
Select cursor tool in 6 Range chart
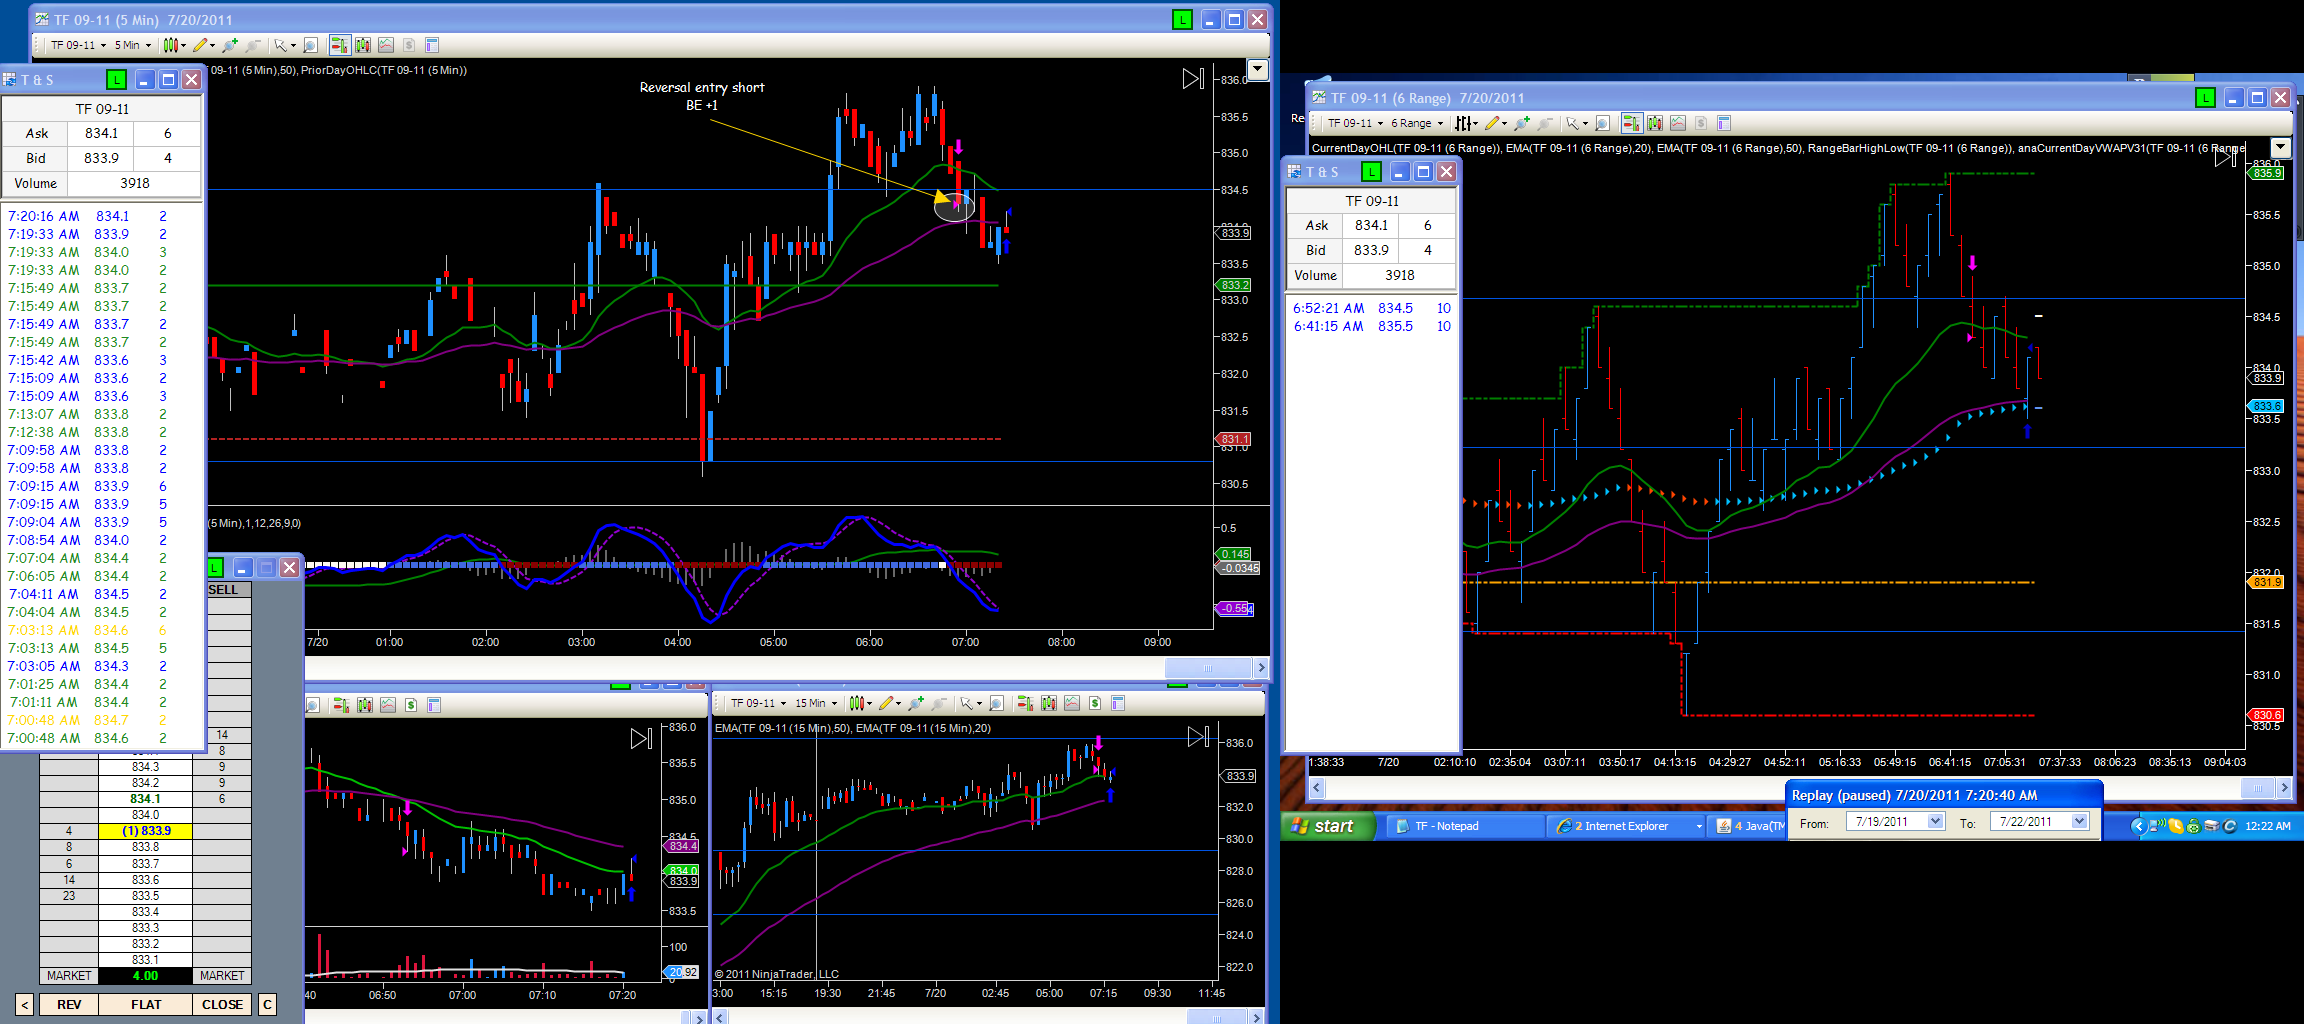(x=1573, y=123)
